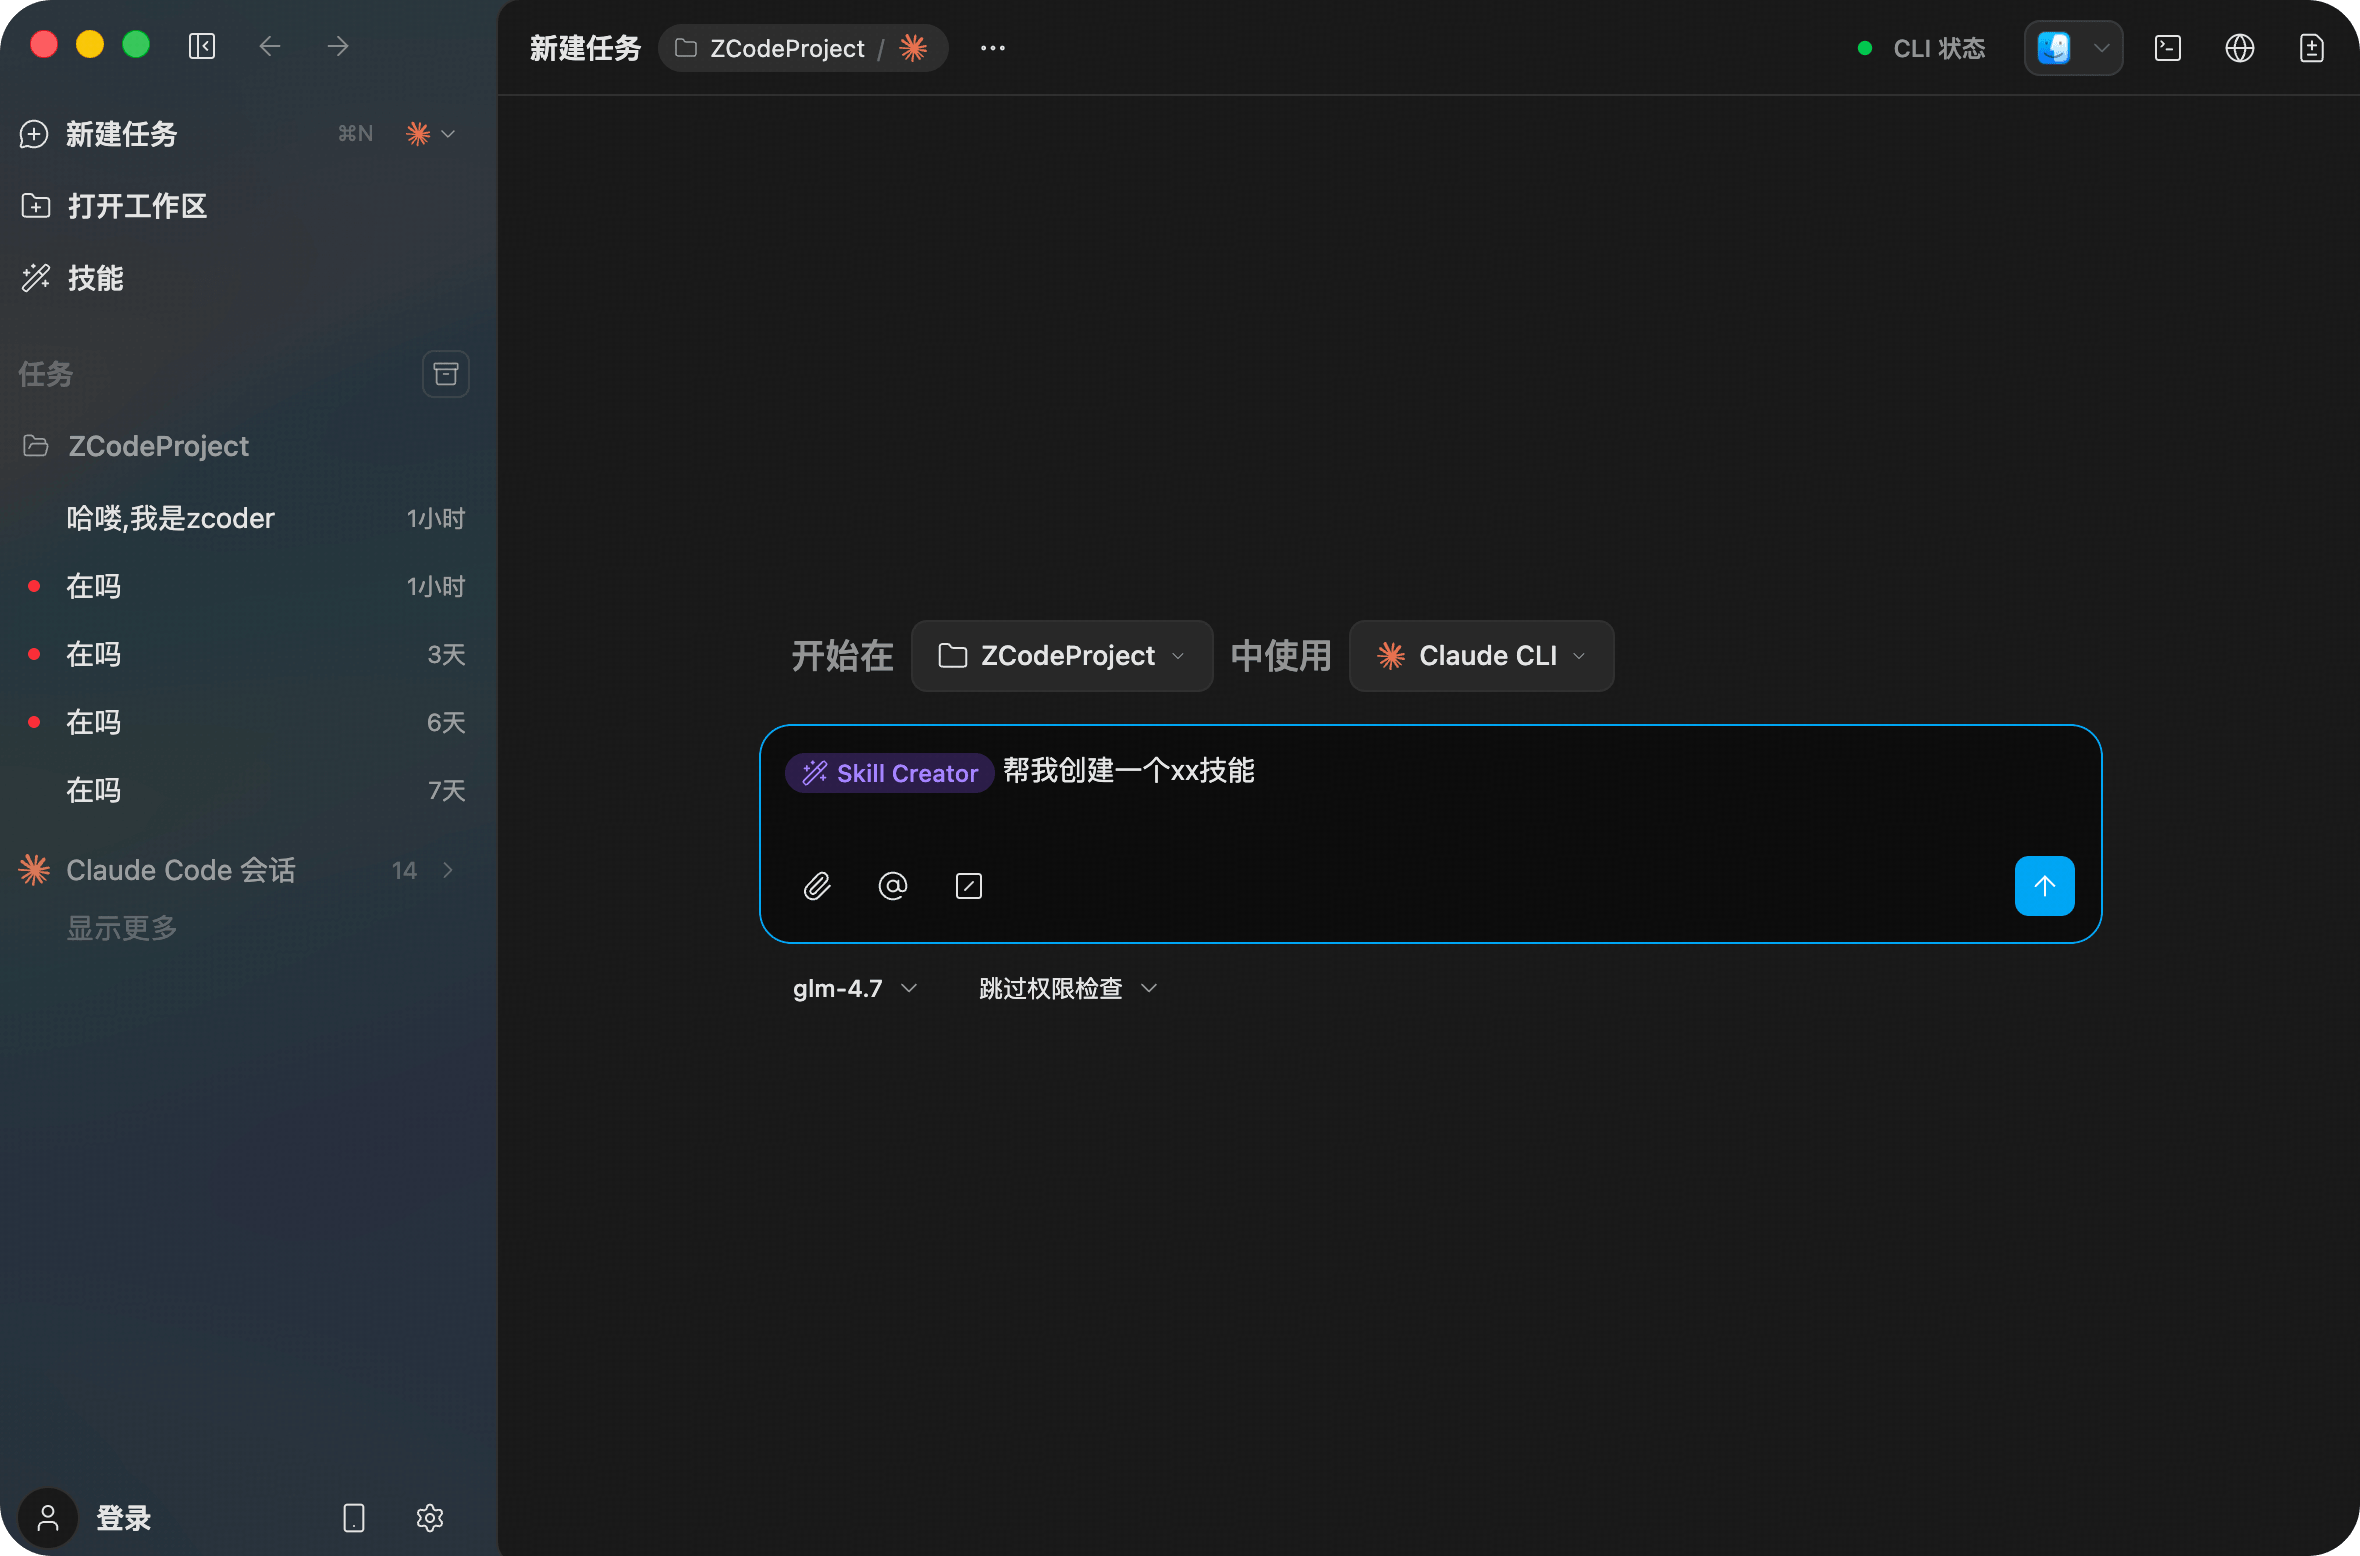Click the paperclip attachment icon
The image size is (2360, 1556).
(x=817, y=886)
